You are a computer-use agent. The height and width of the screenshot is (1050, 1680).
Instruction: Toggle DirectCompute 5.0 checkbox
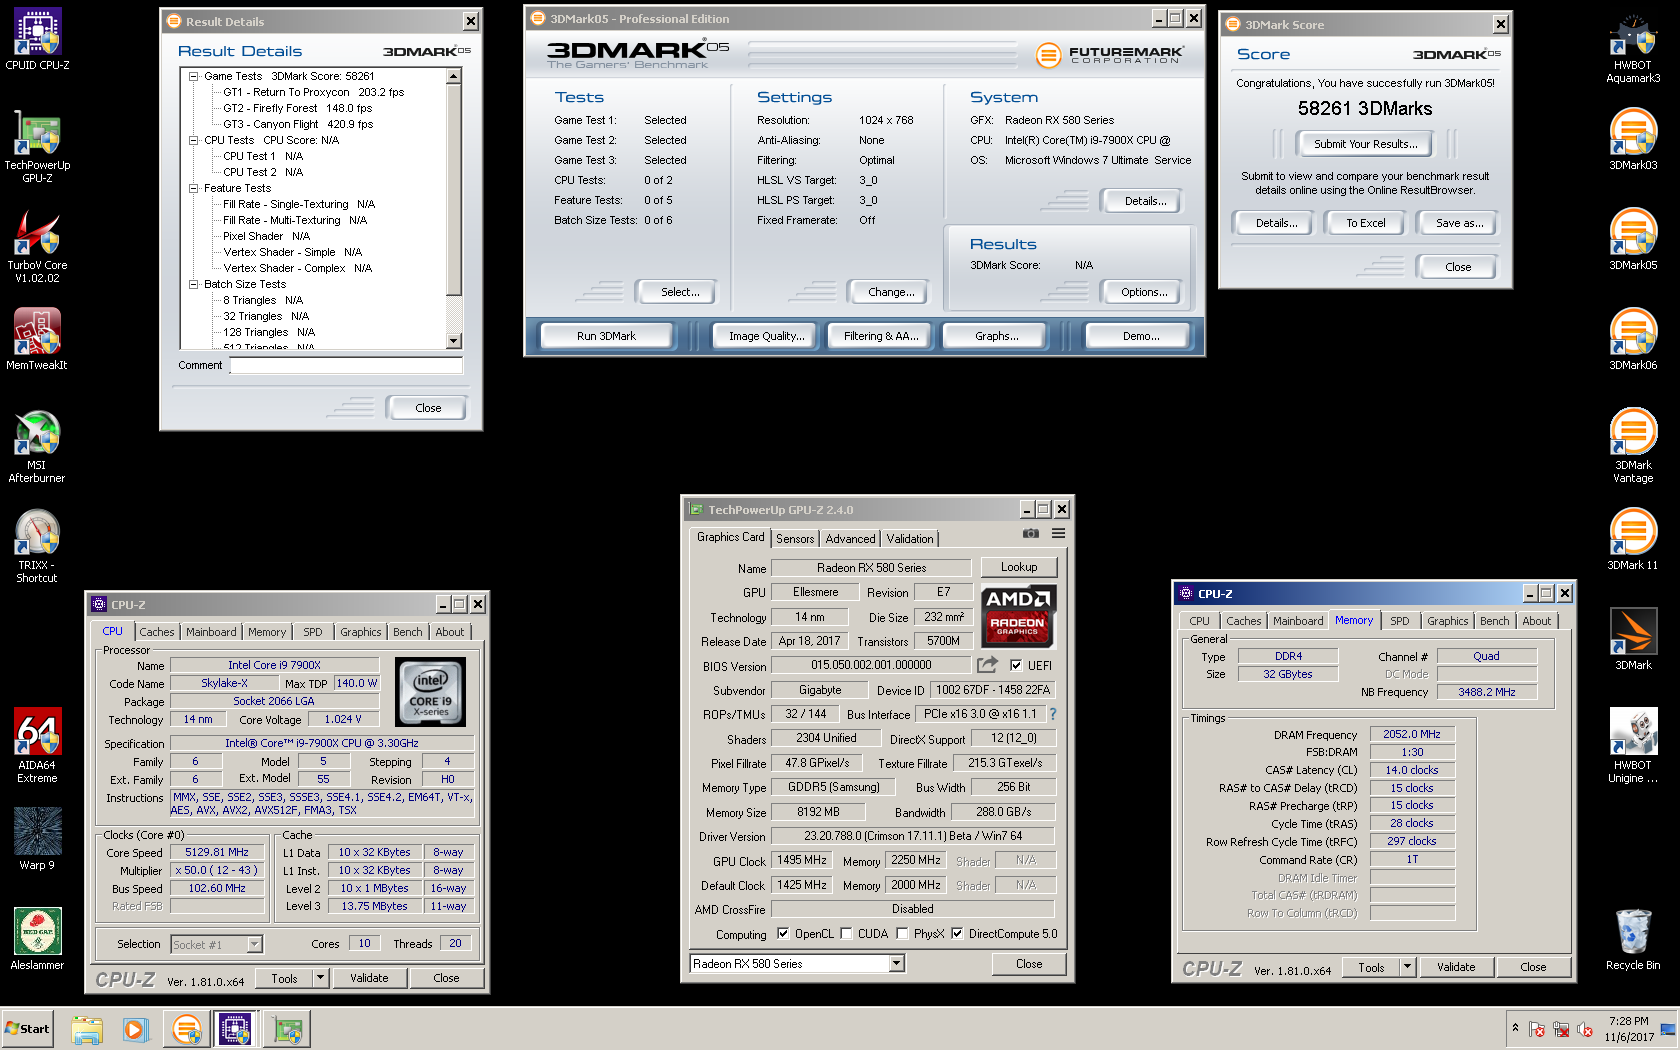tap(957, 934)
